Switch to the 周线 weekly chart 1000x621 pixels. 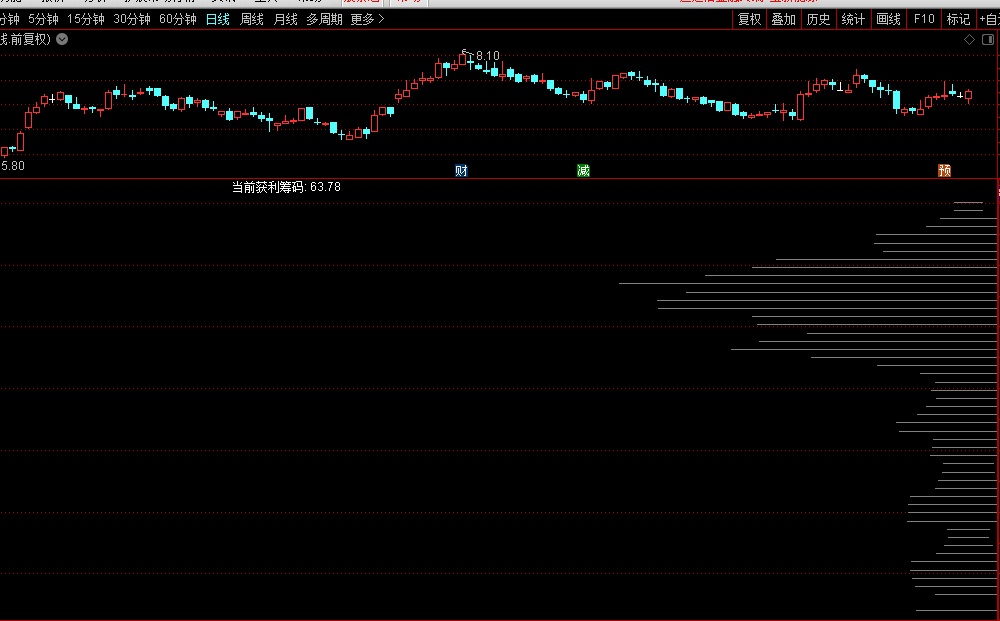(x=252, y=19)
